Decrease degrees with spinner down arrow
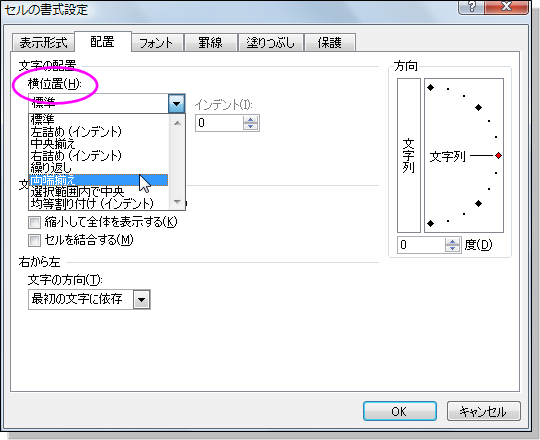The width and height of the screenshot is (540, 440). click(x=452, y=248)
